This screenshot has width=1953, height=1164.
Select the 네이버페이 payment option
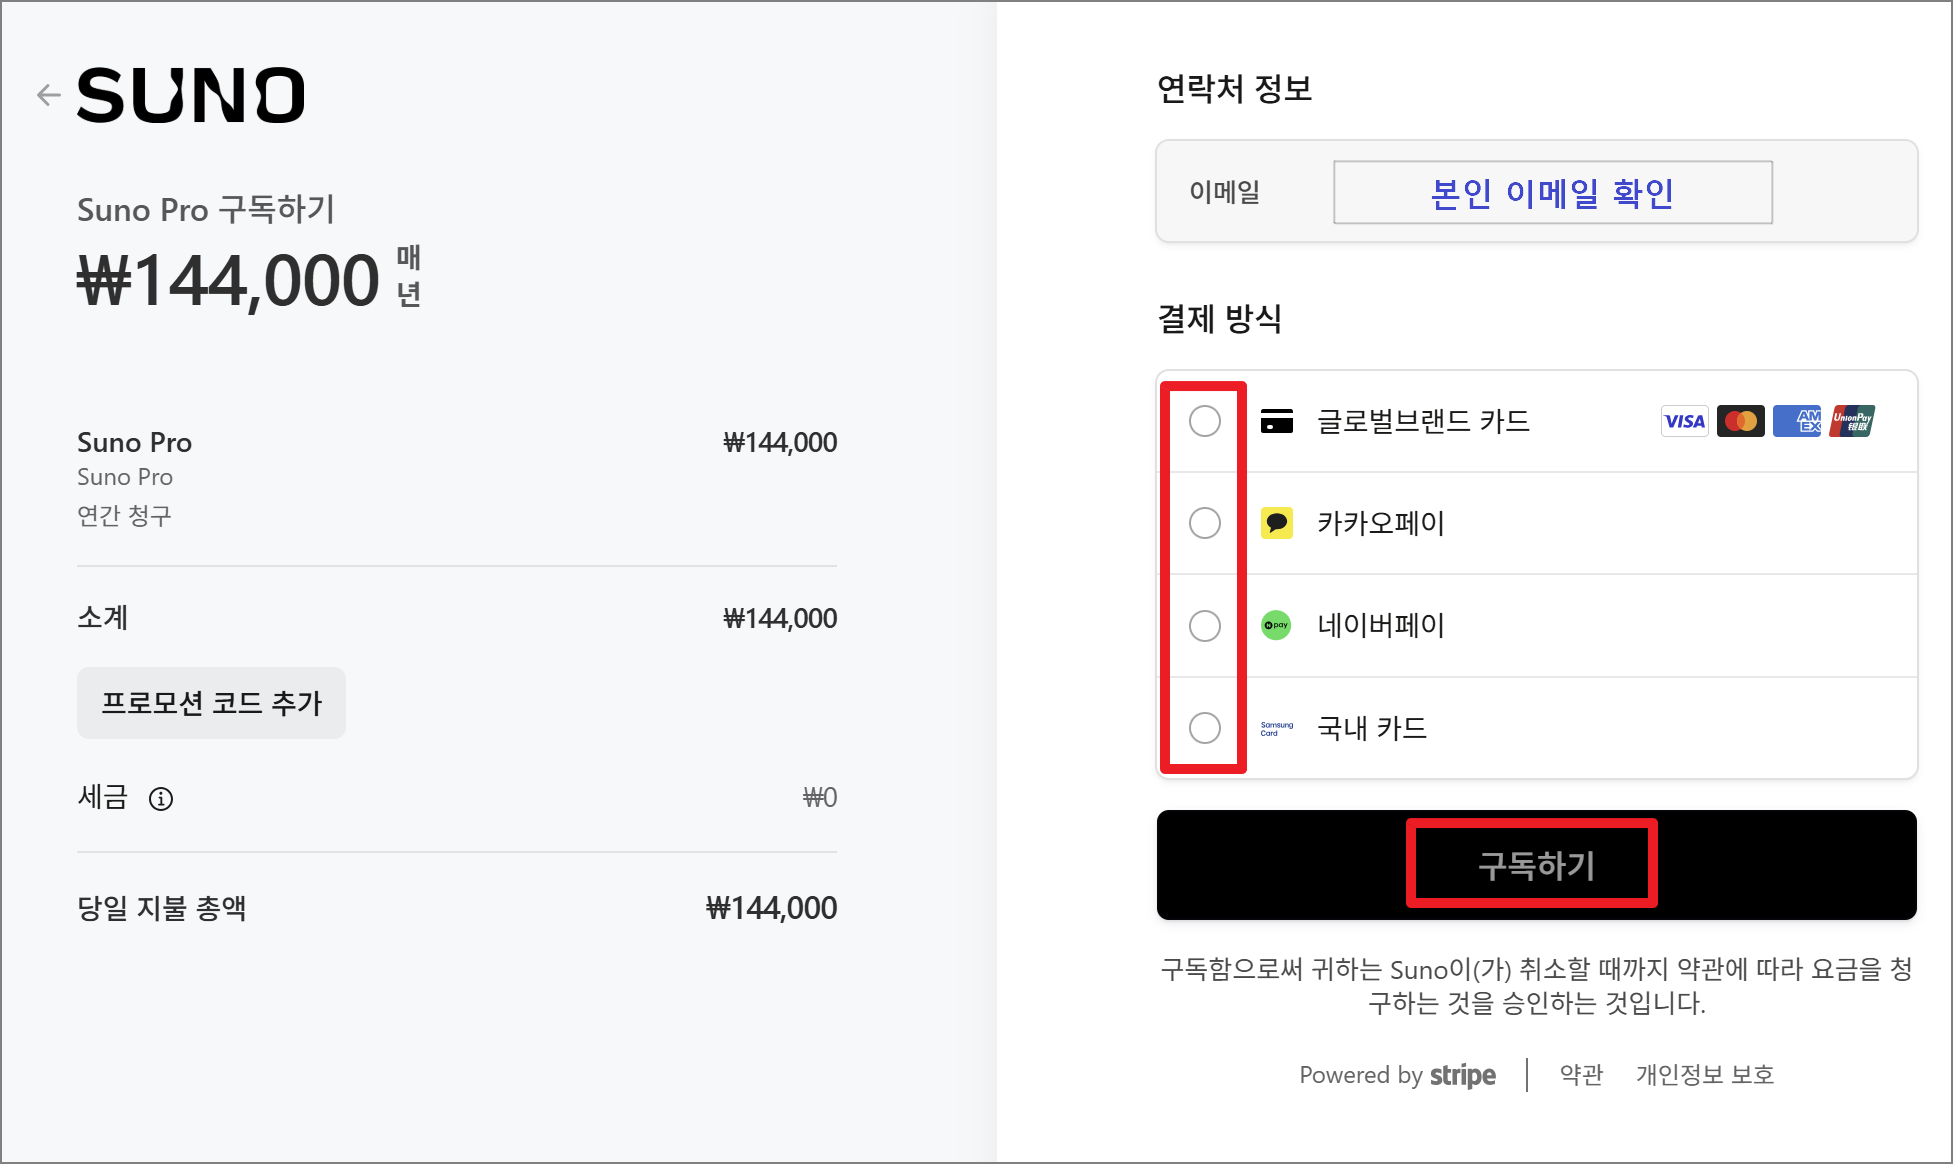1204,625
